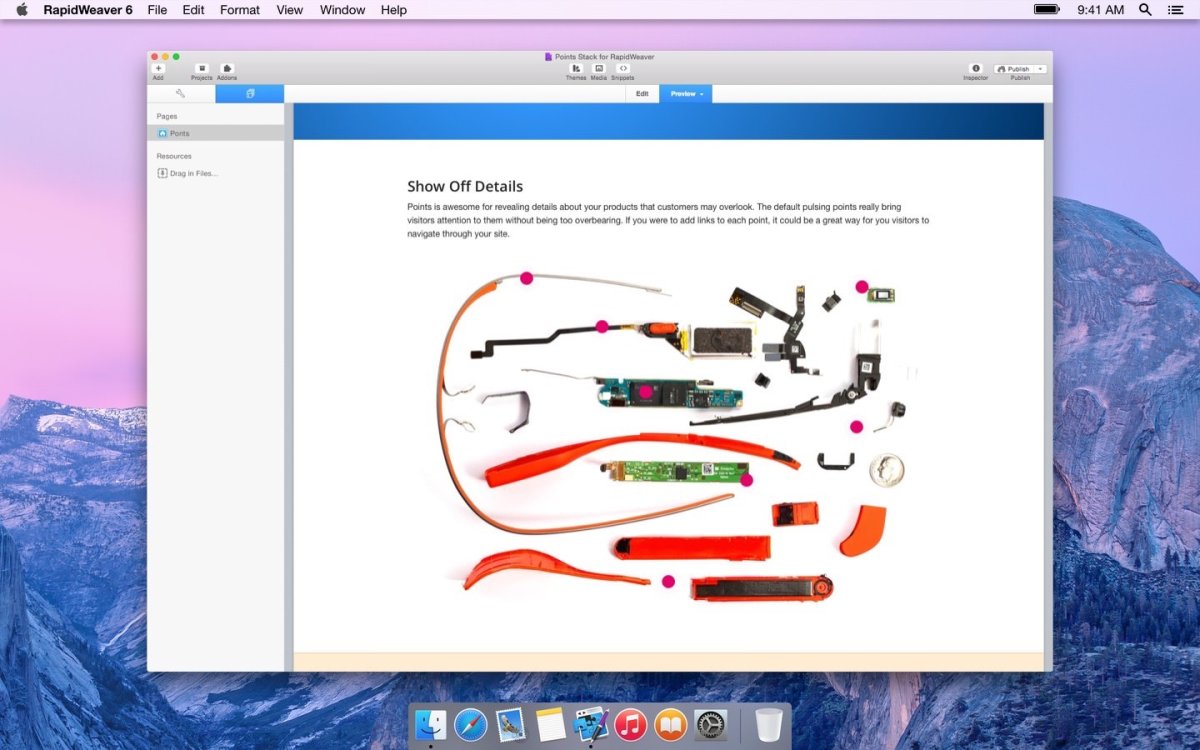Open the Format menu
Viewport: 1200px width, 750px height.
point(240,10)
